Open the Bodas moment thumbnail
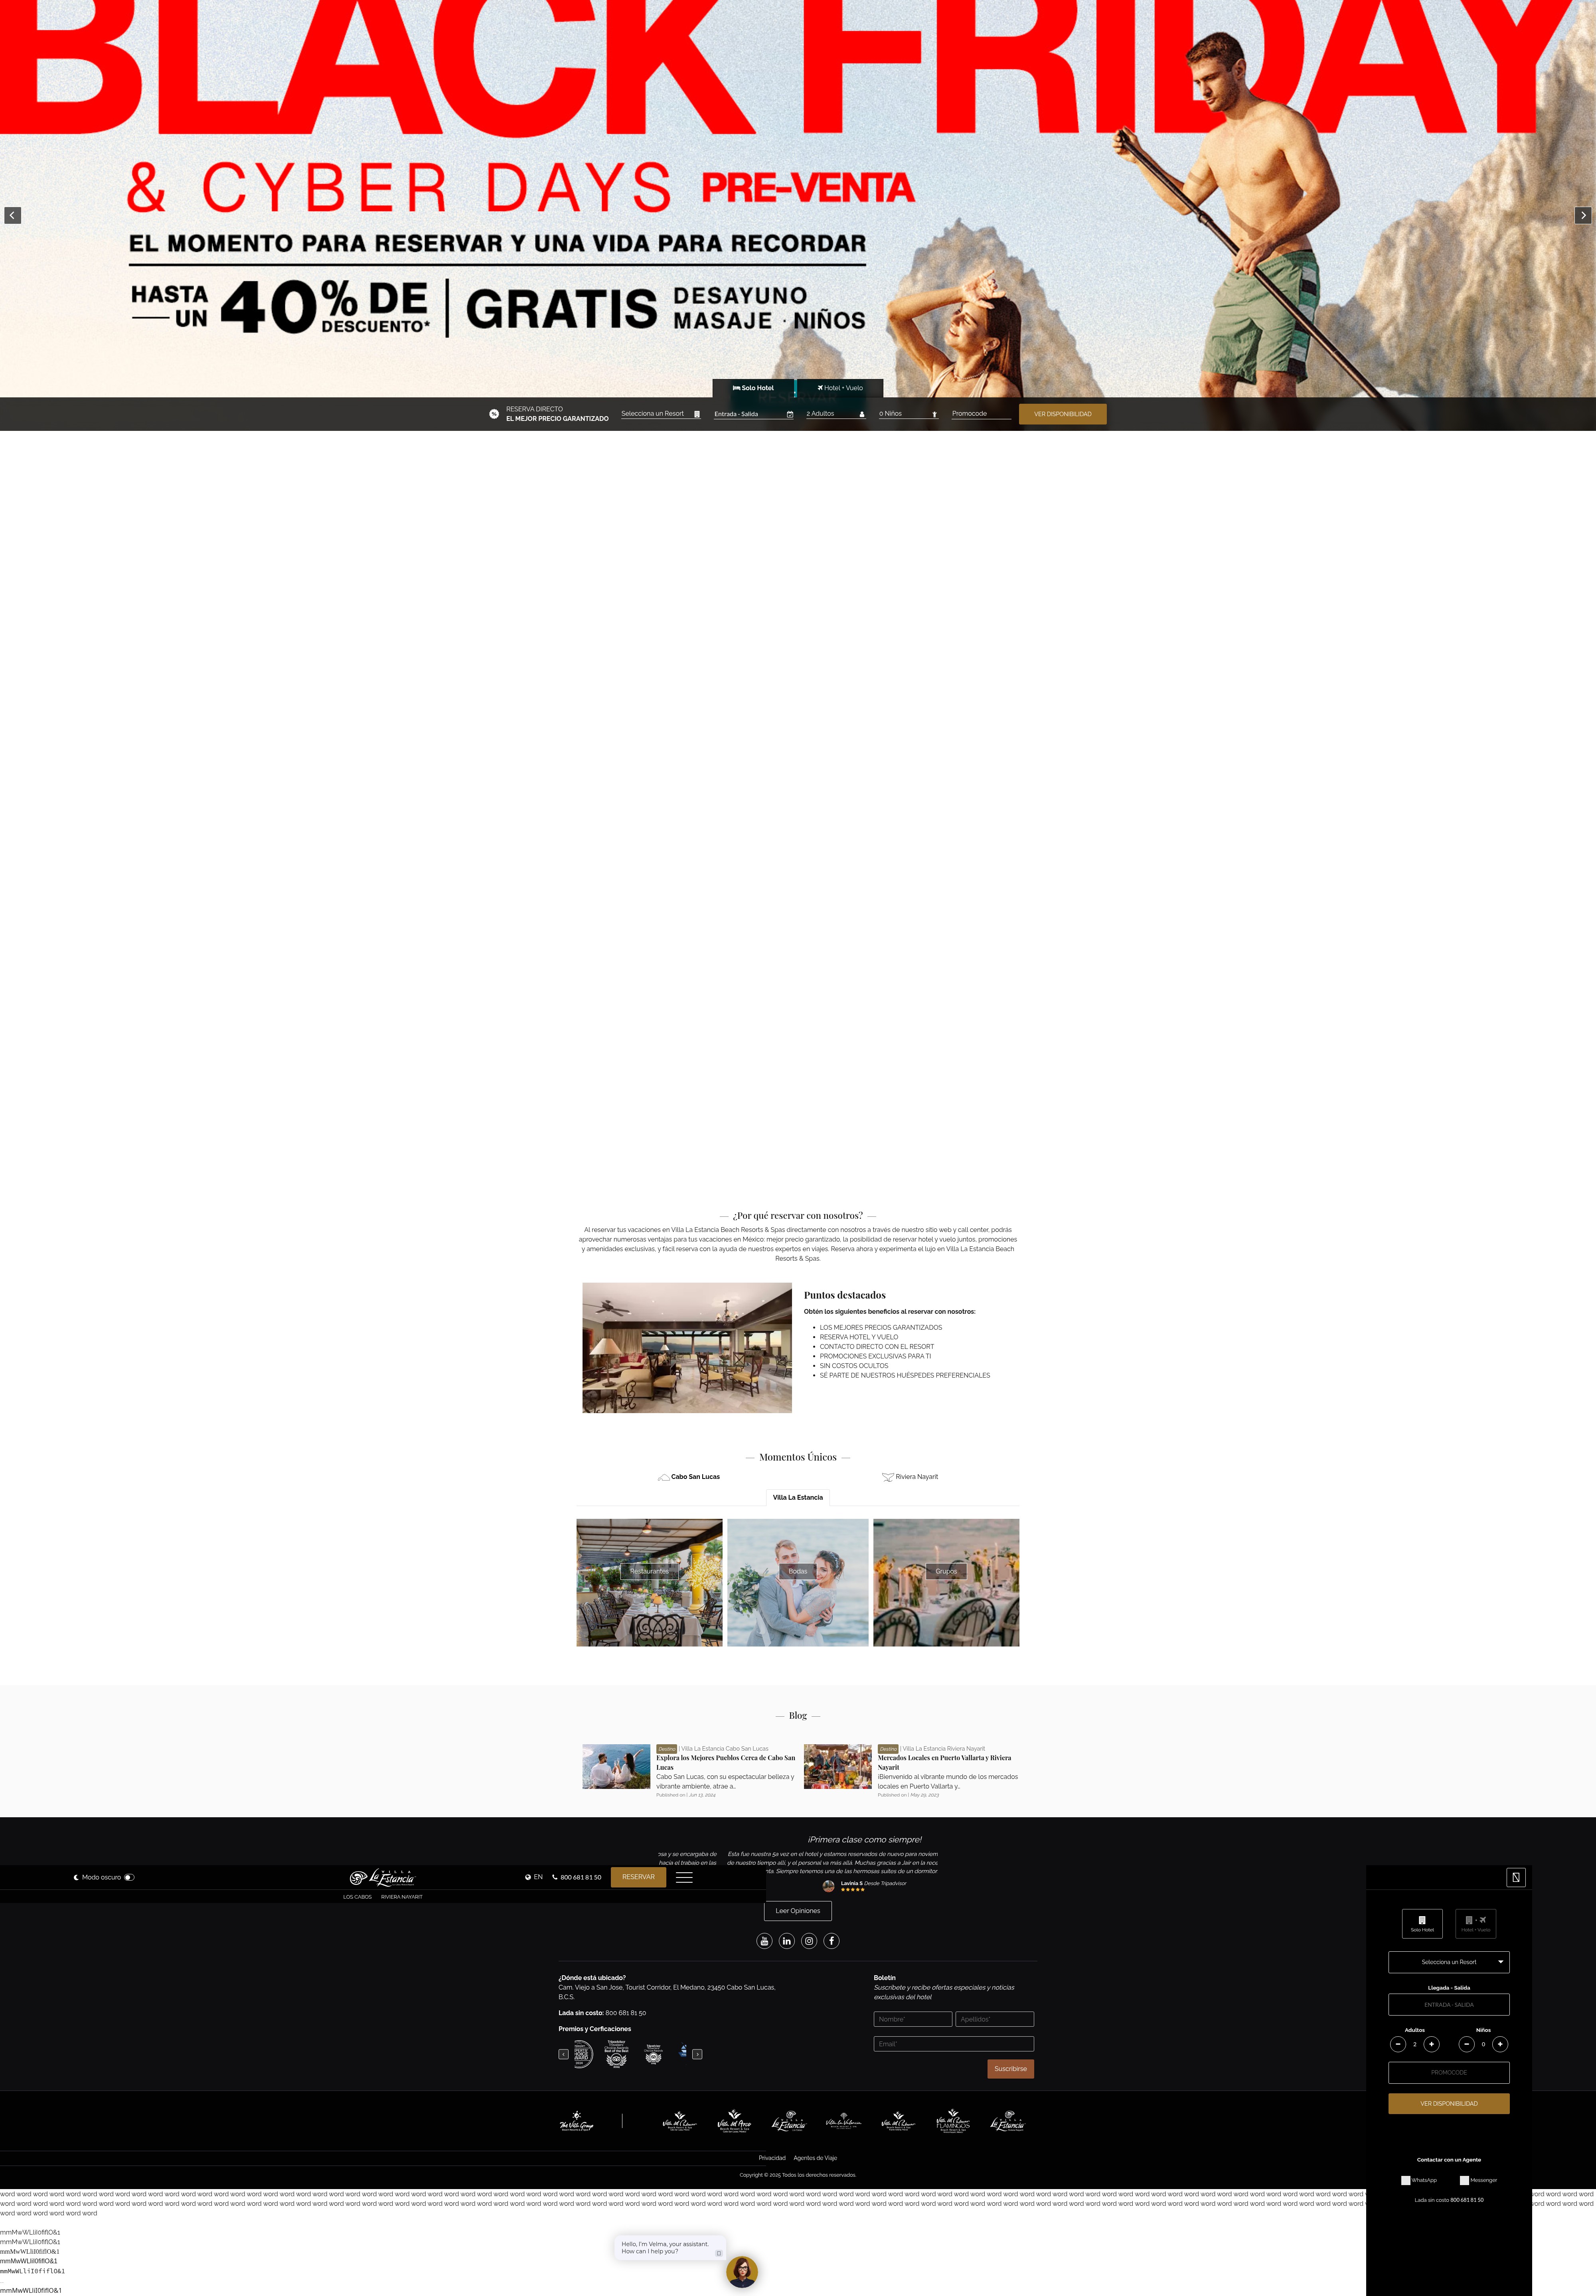This screenshot has width=1596, height=2296. [798, 1582]
